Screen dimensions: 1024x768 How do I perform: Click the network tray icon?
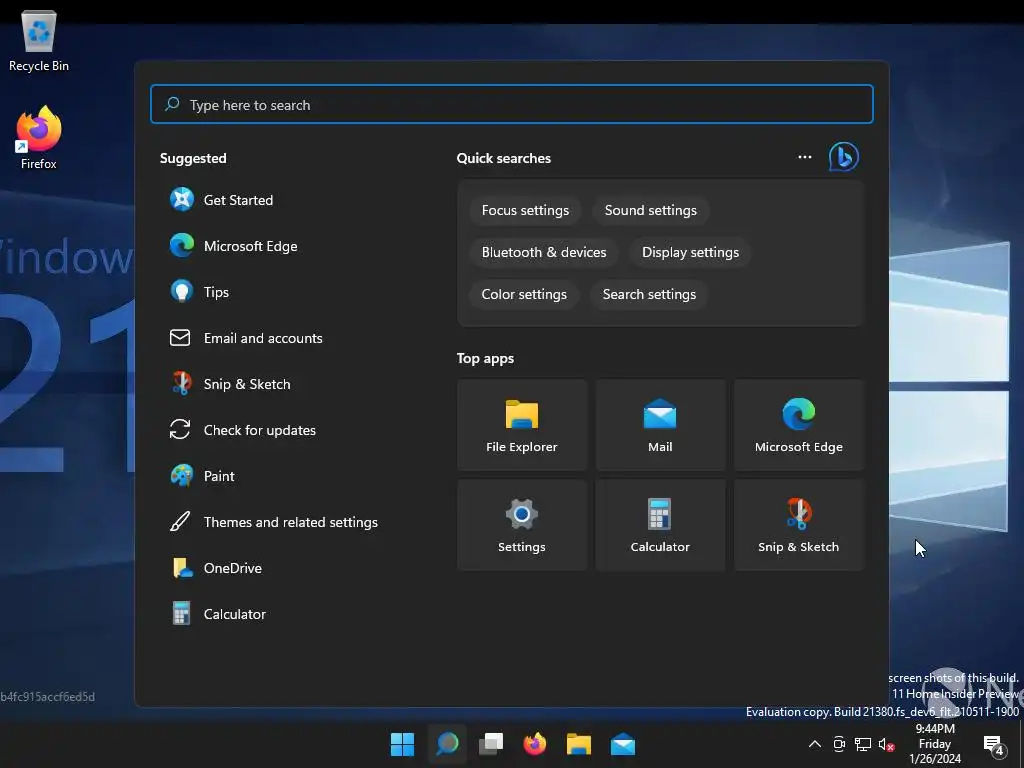(863, 744)
